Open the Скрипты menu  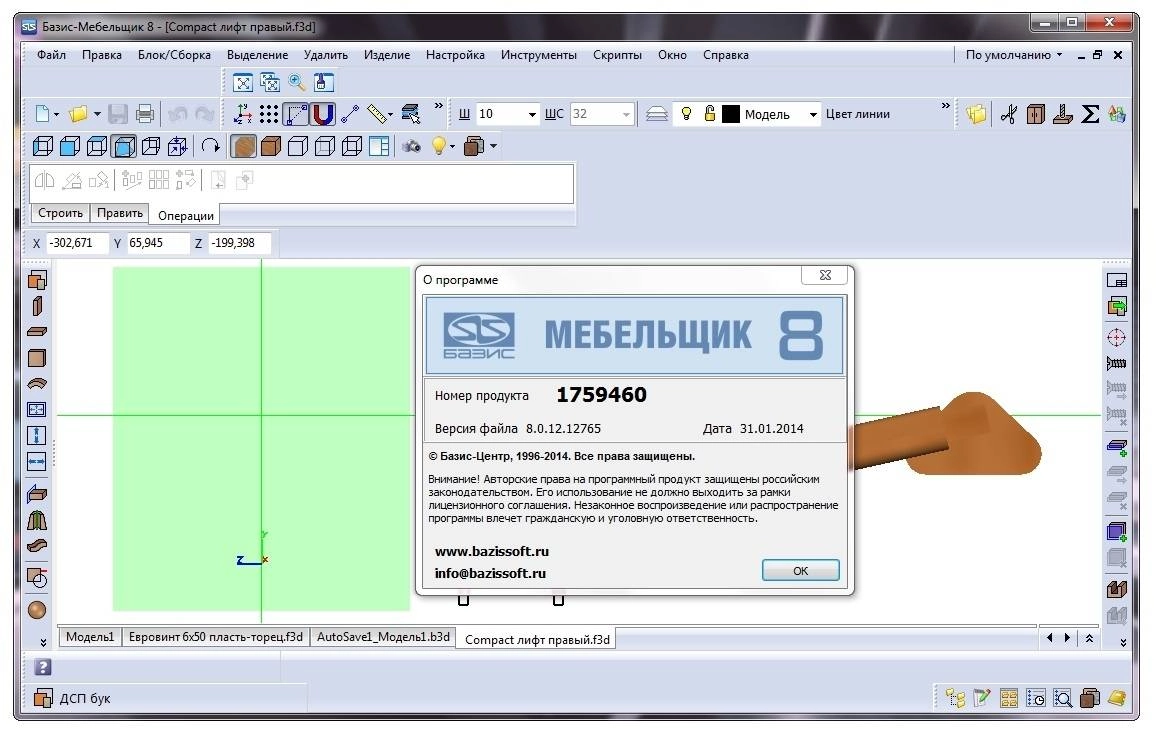click(x=618, y=55)
